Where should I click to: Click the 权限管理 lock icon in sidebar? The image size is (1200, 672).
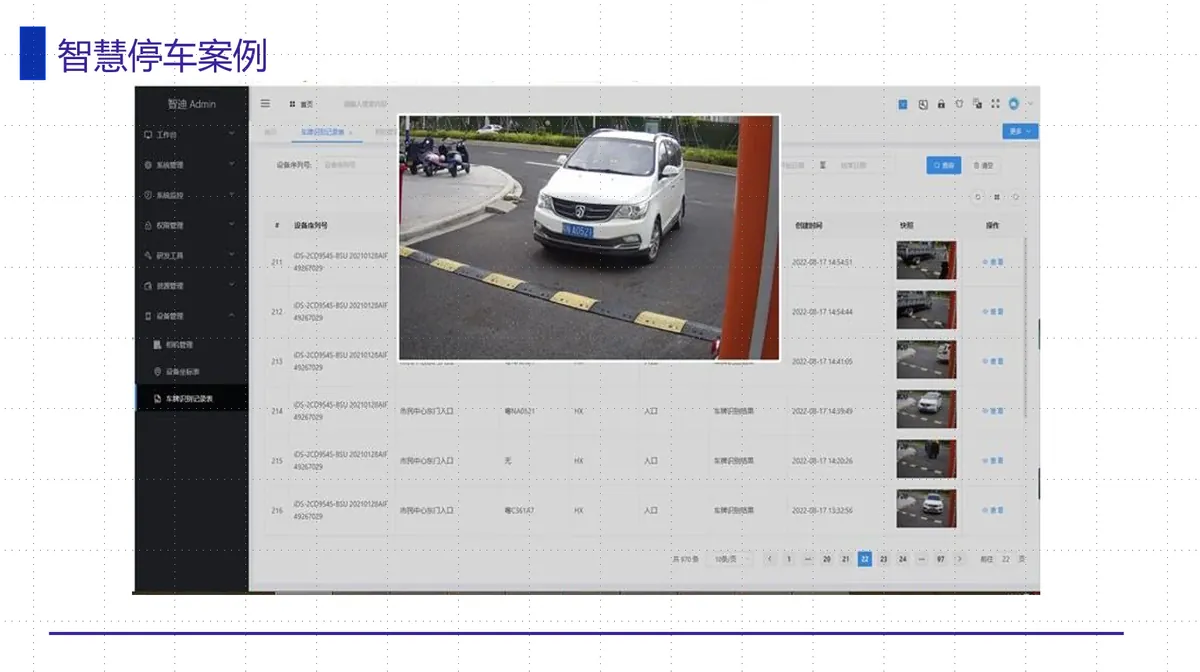[148, 225]
